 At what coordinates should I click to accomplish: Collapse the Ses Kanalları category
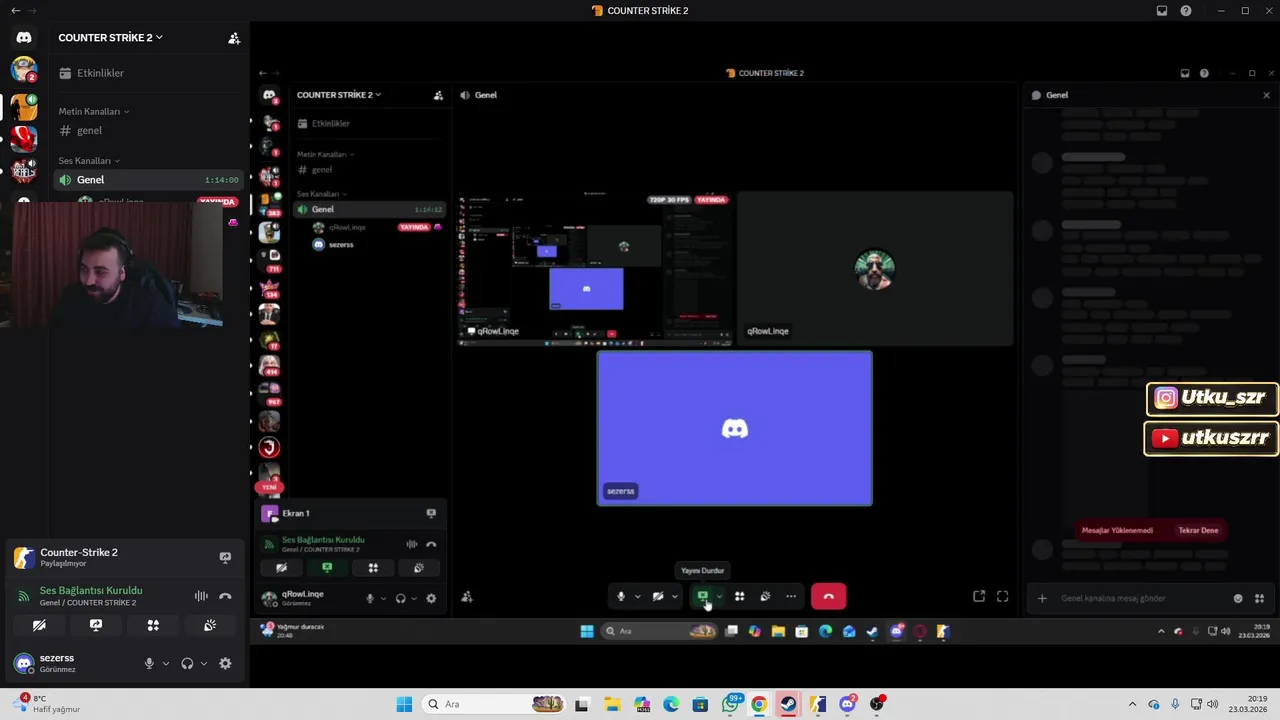pos(89,160)
